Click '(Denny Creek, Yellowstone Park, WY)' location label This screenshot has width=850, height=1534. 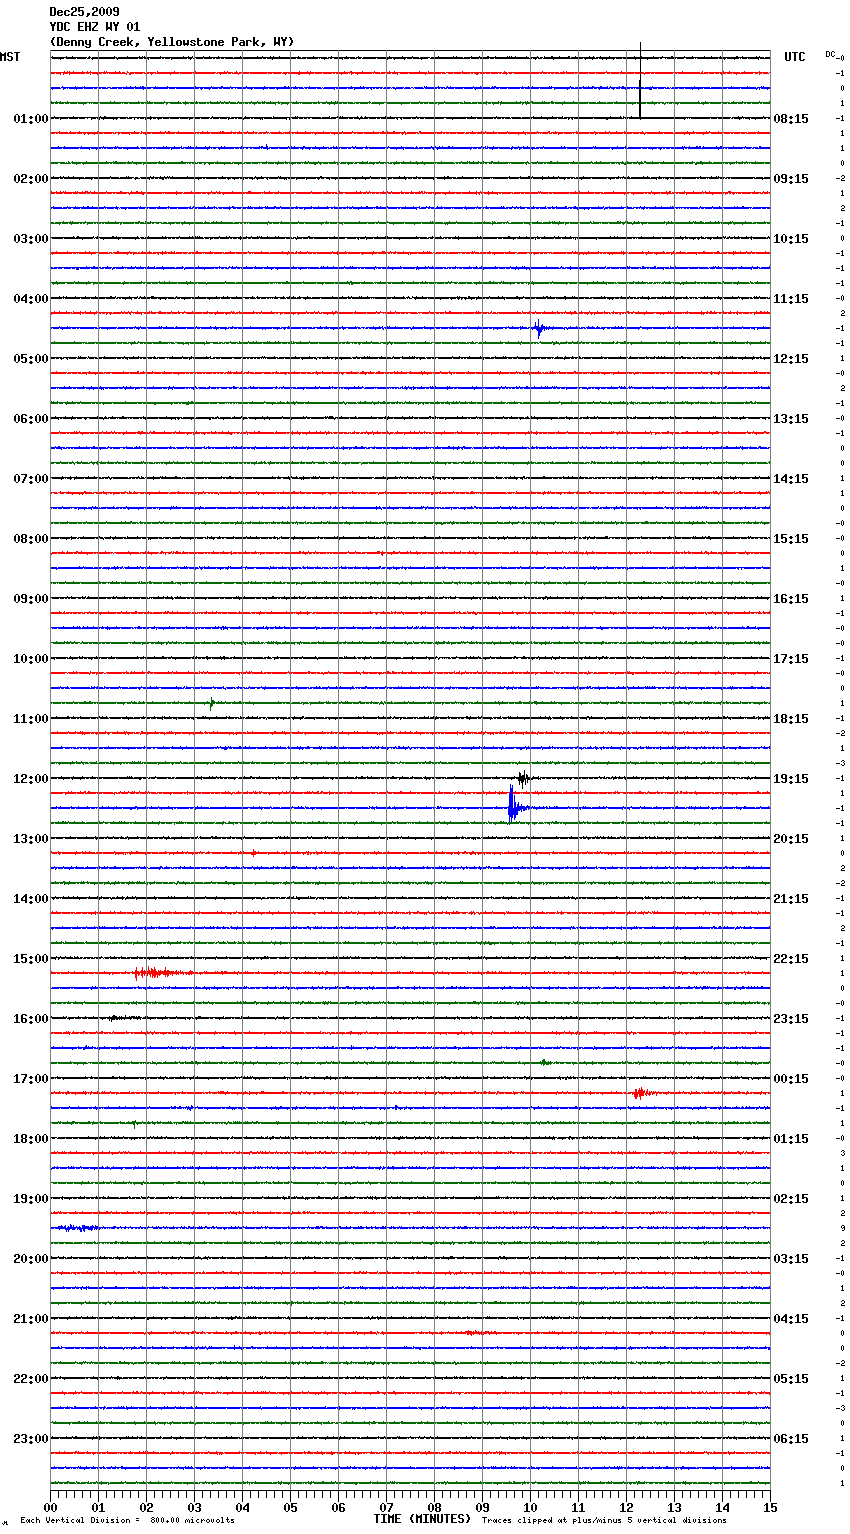pyautogui.click(x=172, y=42)
